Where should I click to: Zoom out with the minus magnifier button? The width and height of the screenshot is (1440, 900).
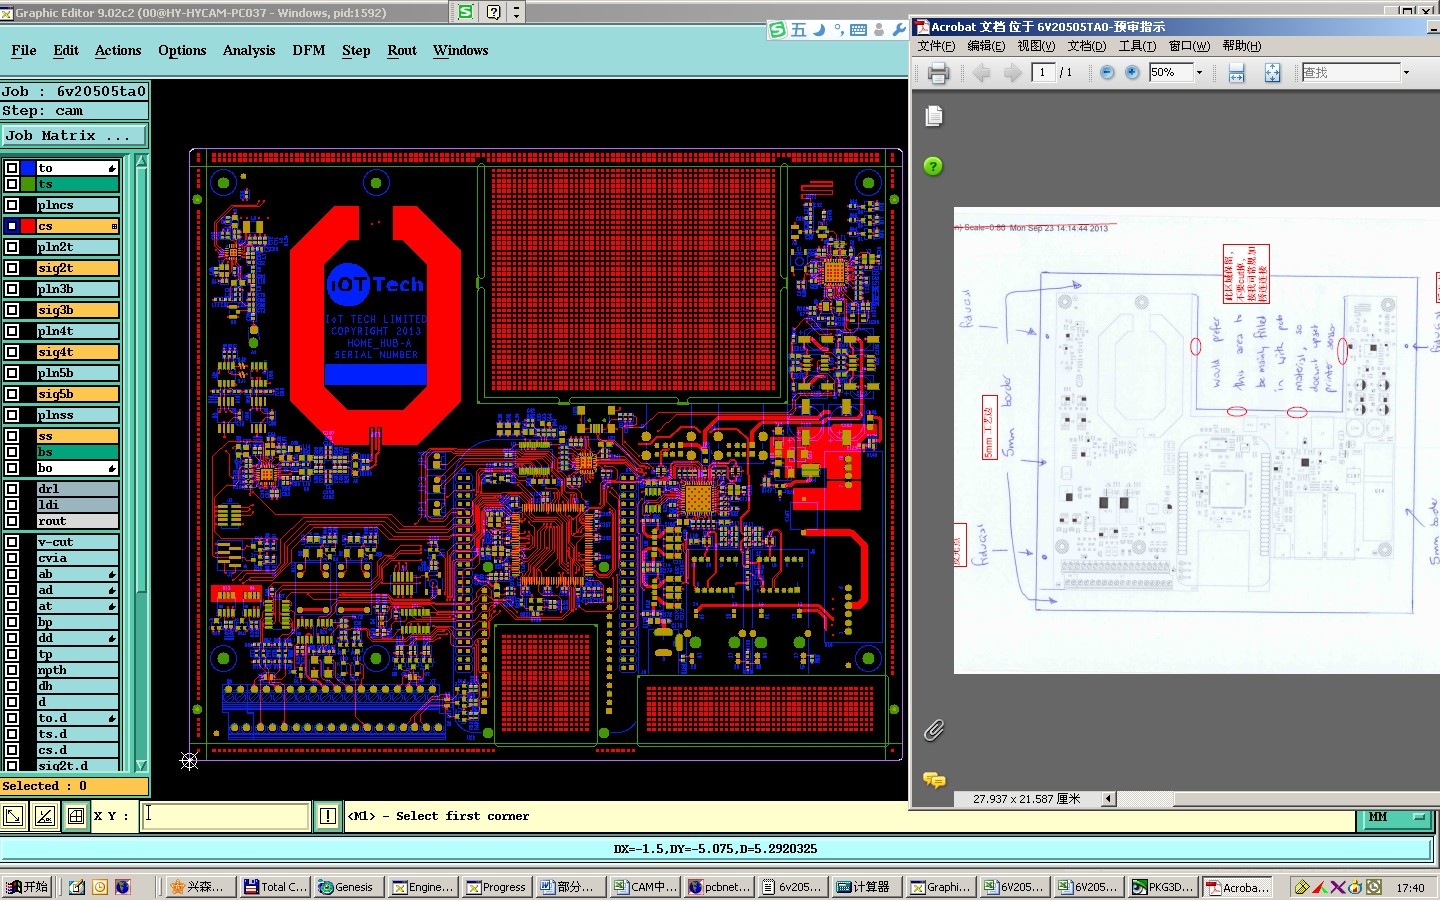coord(1106,72)
